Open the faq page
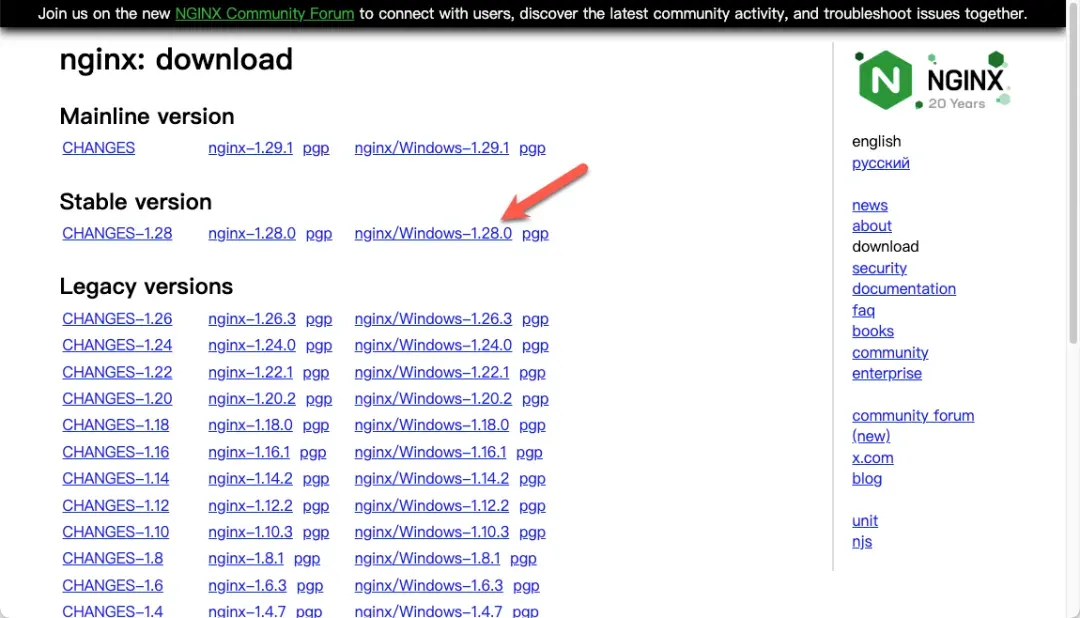 863,310
